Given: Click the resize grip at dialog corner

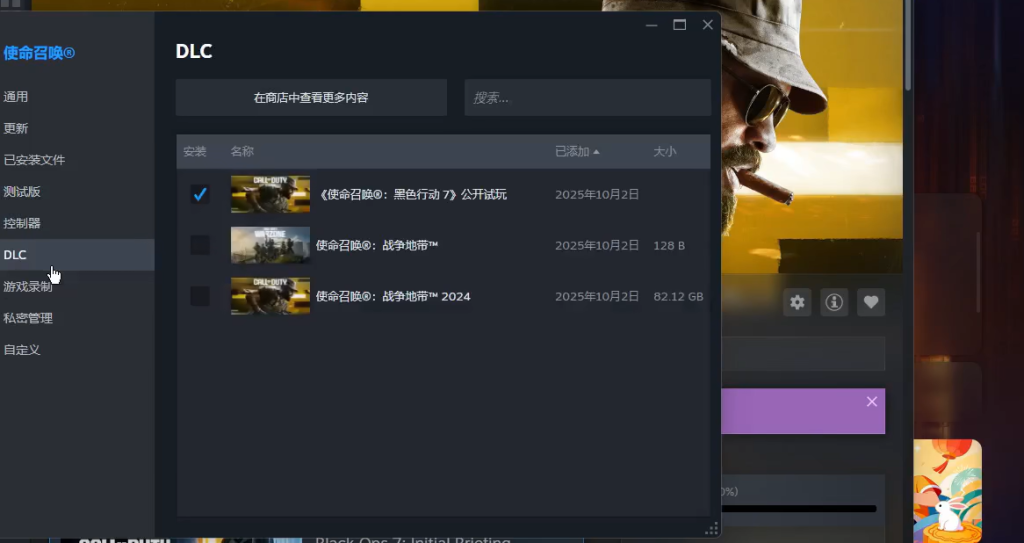Looking at the screenshot, I should coord(712,529).
